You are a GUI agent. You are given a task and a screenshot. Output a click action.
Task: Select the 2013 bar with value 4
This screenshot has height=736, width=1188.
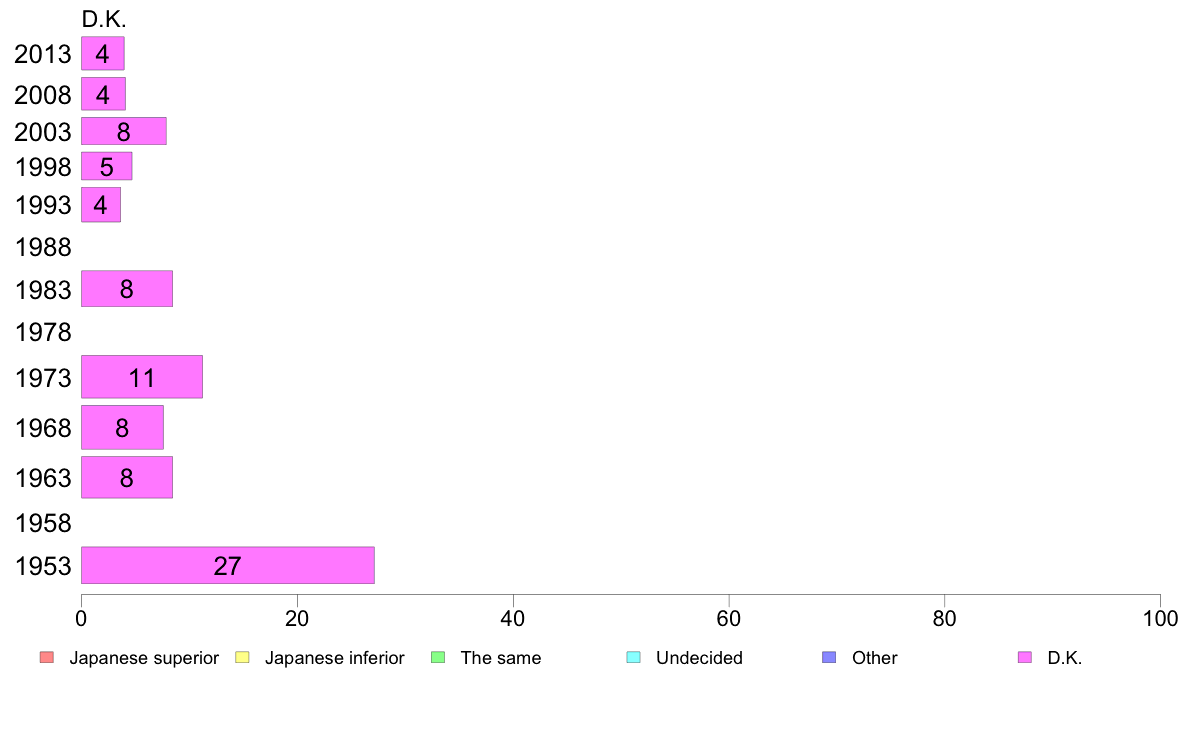click(102, 53)
